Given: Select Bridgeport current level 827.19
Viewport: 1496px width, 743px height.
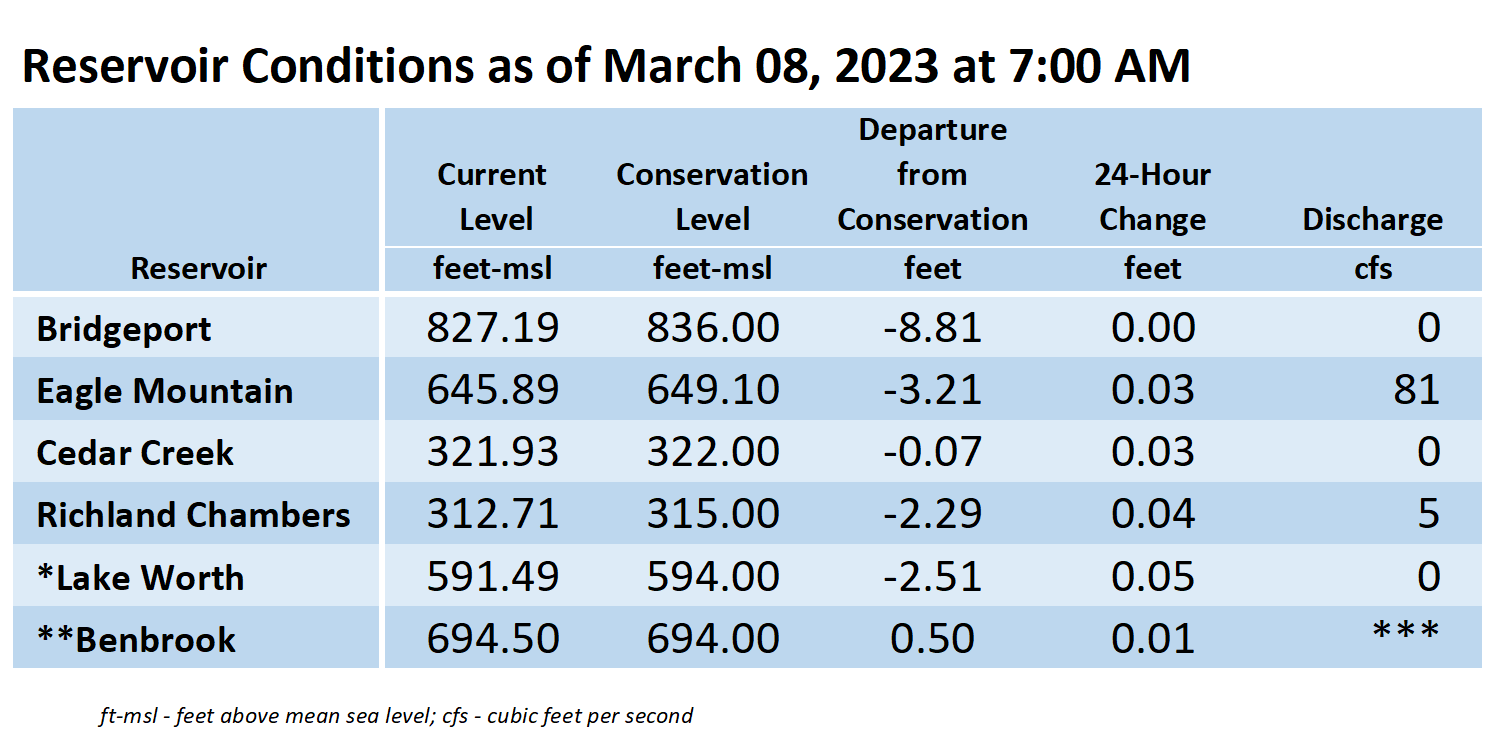Looking at the screenshot, I should tap(492, 328).
